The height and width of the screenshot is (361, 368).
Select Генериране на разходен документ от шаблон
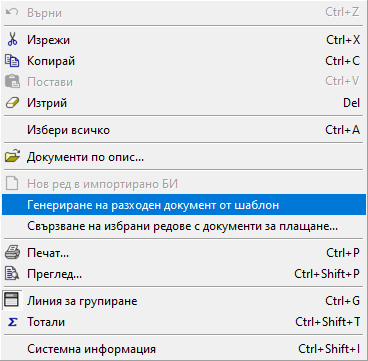(x=184, y=205)
